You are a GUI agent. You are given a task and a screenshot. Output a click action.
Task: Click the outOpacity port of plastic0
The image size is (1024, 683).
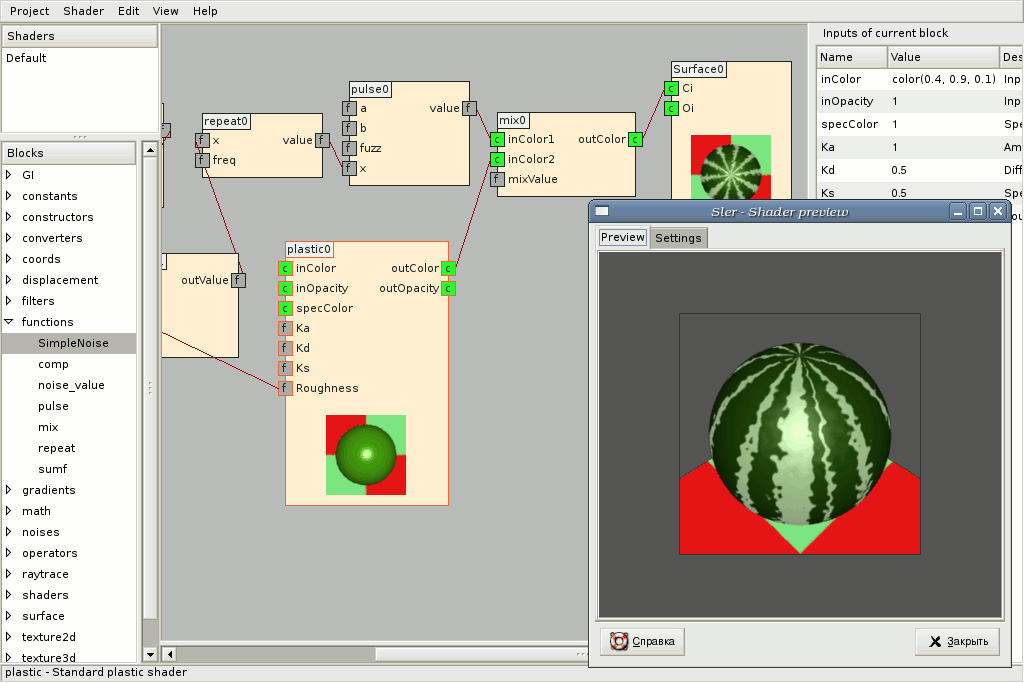coord(448,288)
